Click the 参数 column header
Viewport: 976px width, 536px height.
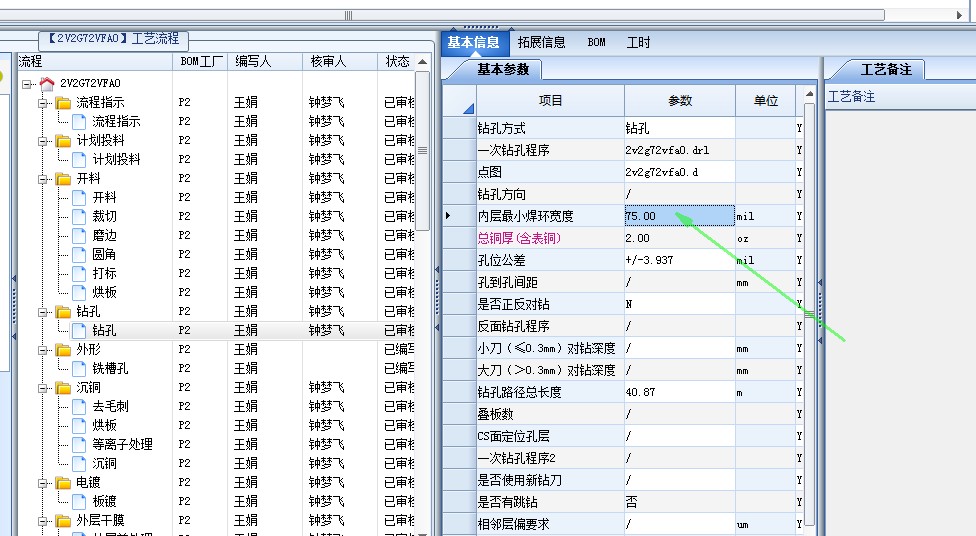pos(680,100)
